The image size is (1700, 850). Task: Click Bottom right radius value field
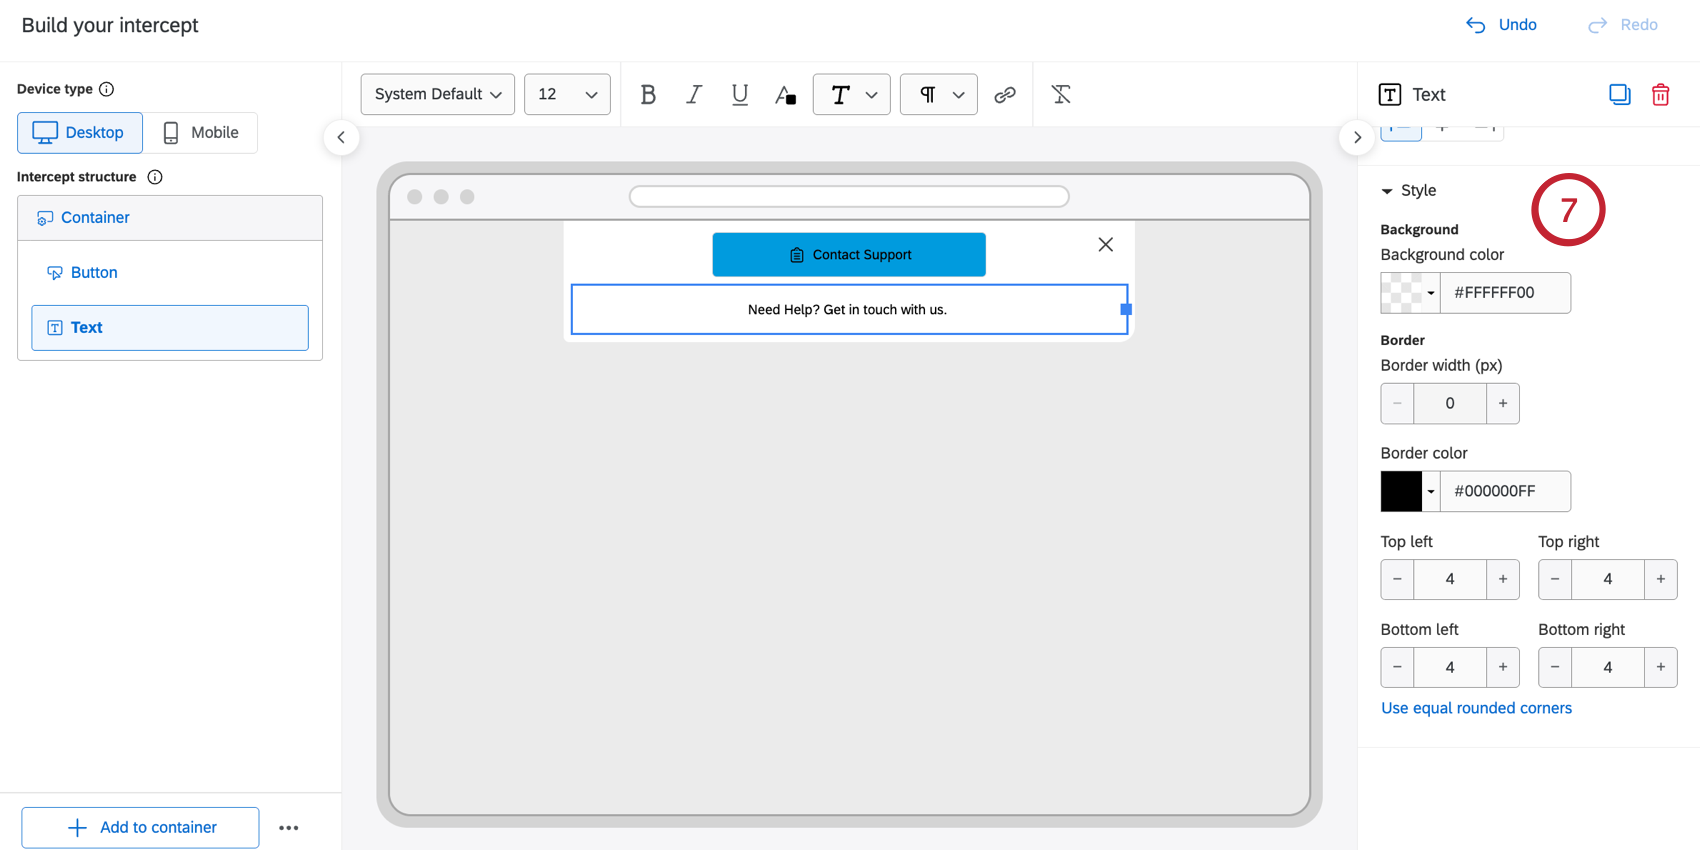tap(1608, 667)
